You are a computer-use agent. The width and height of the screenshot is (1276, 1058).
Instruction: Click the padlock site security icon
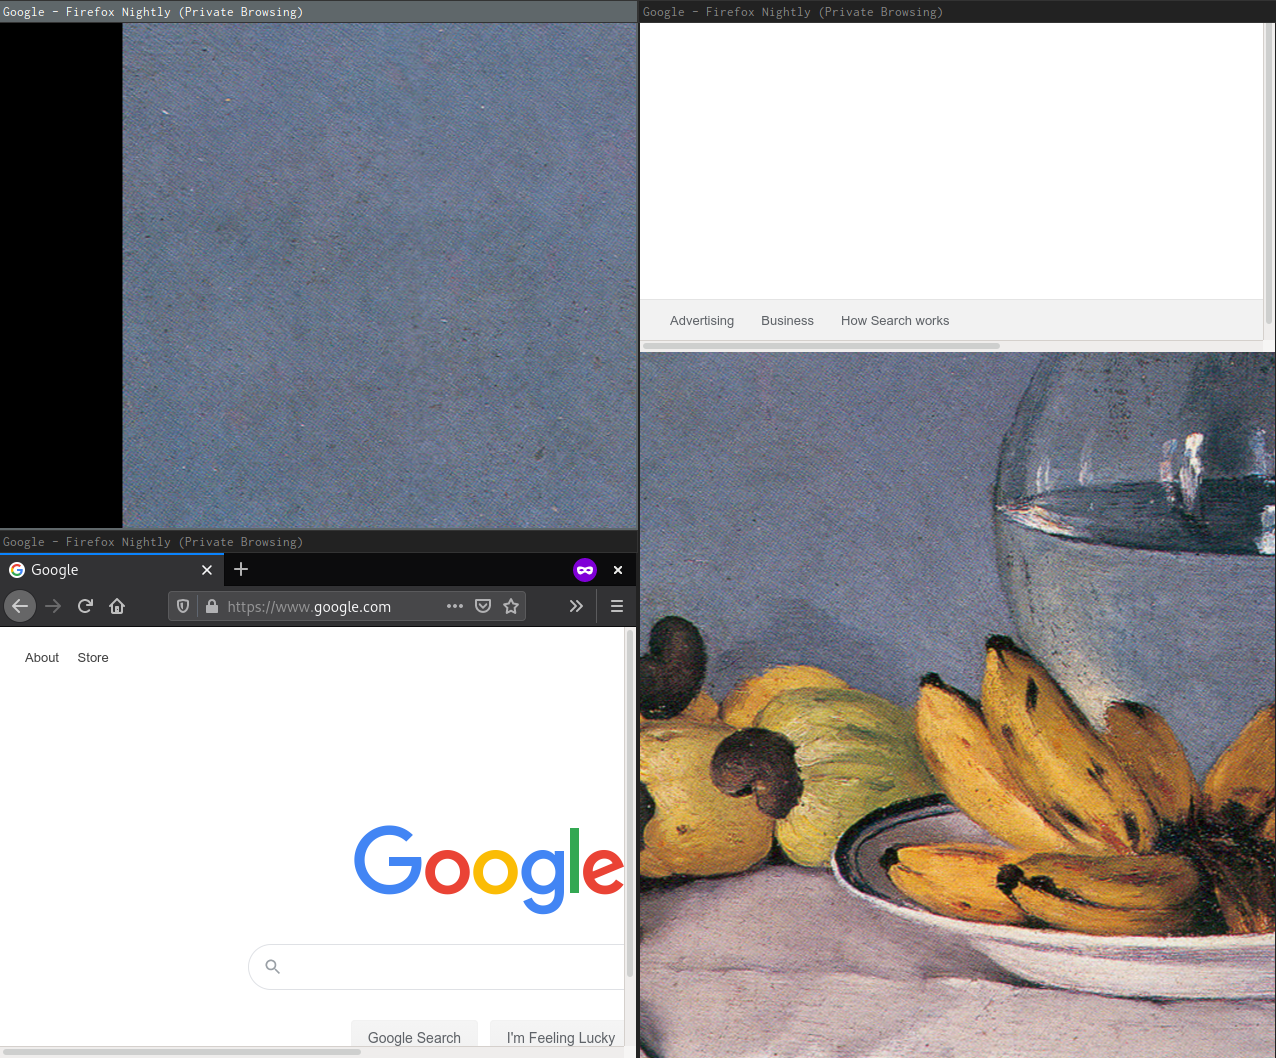tap(212, 606)
